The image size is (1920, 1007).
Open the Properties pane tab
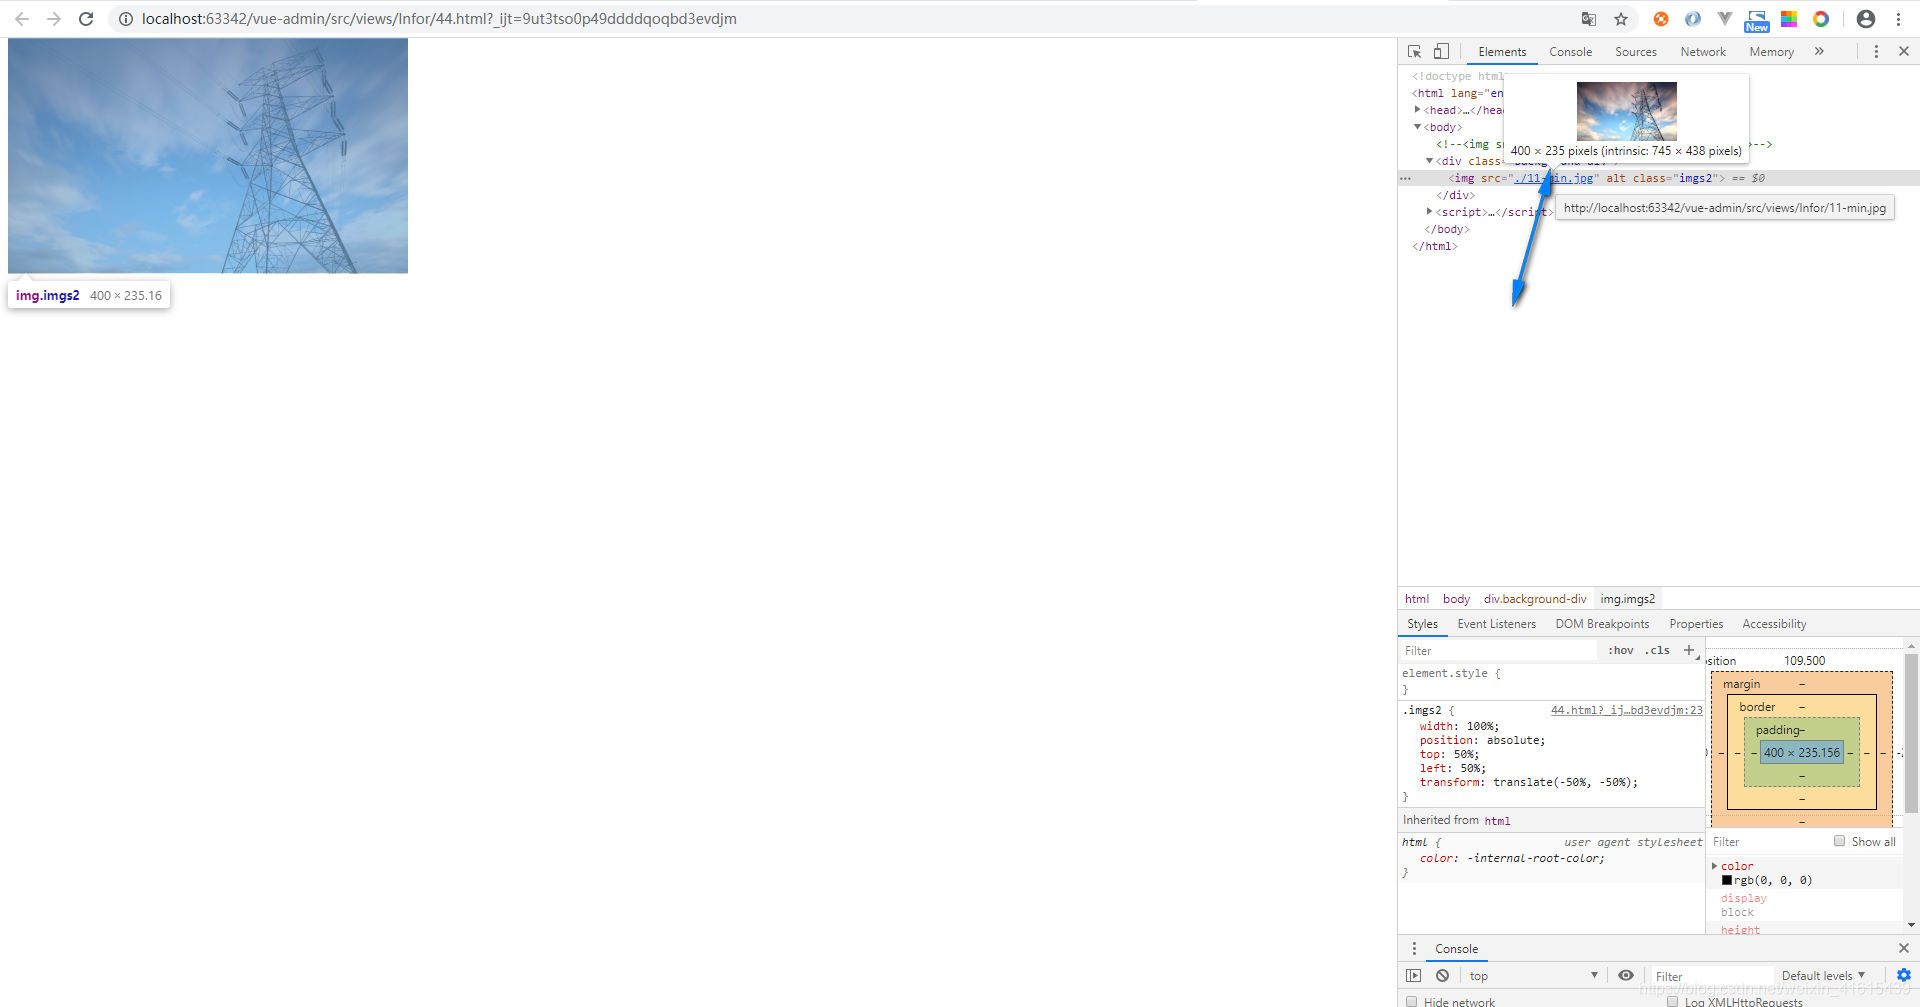tap(1696, 624)
